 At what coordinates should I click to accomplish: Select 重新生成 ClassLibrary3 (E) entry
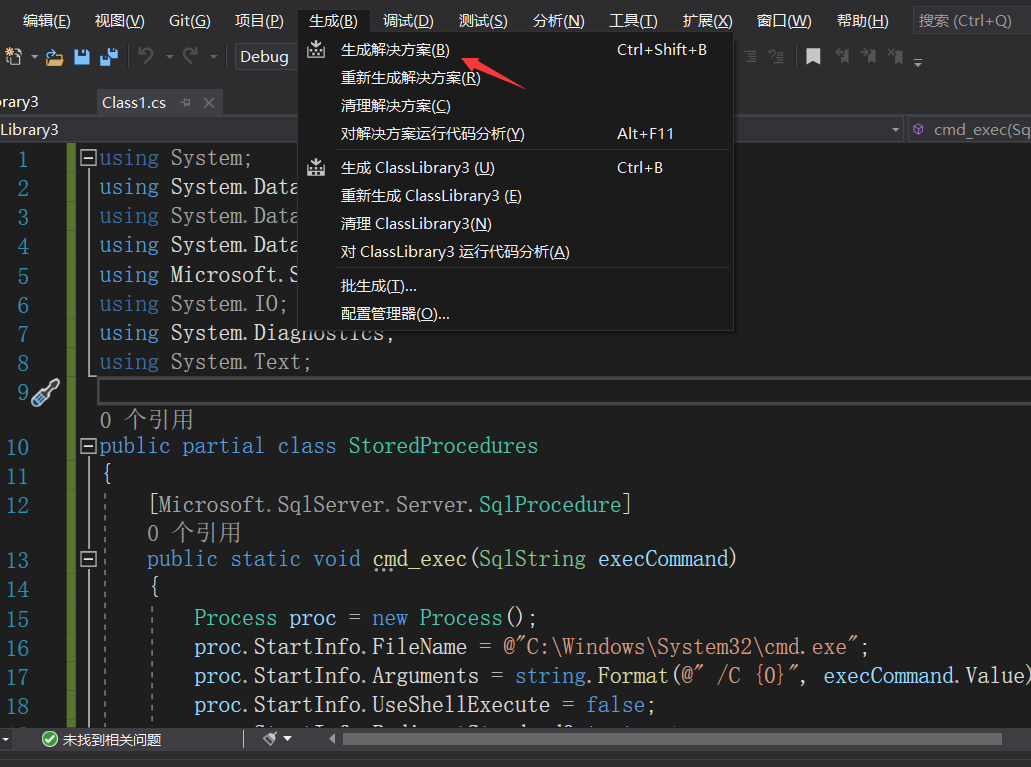tap(516, 196)
